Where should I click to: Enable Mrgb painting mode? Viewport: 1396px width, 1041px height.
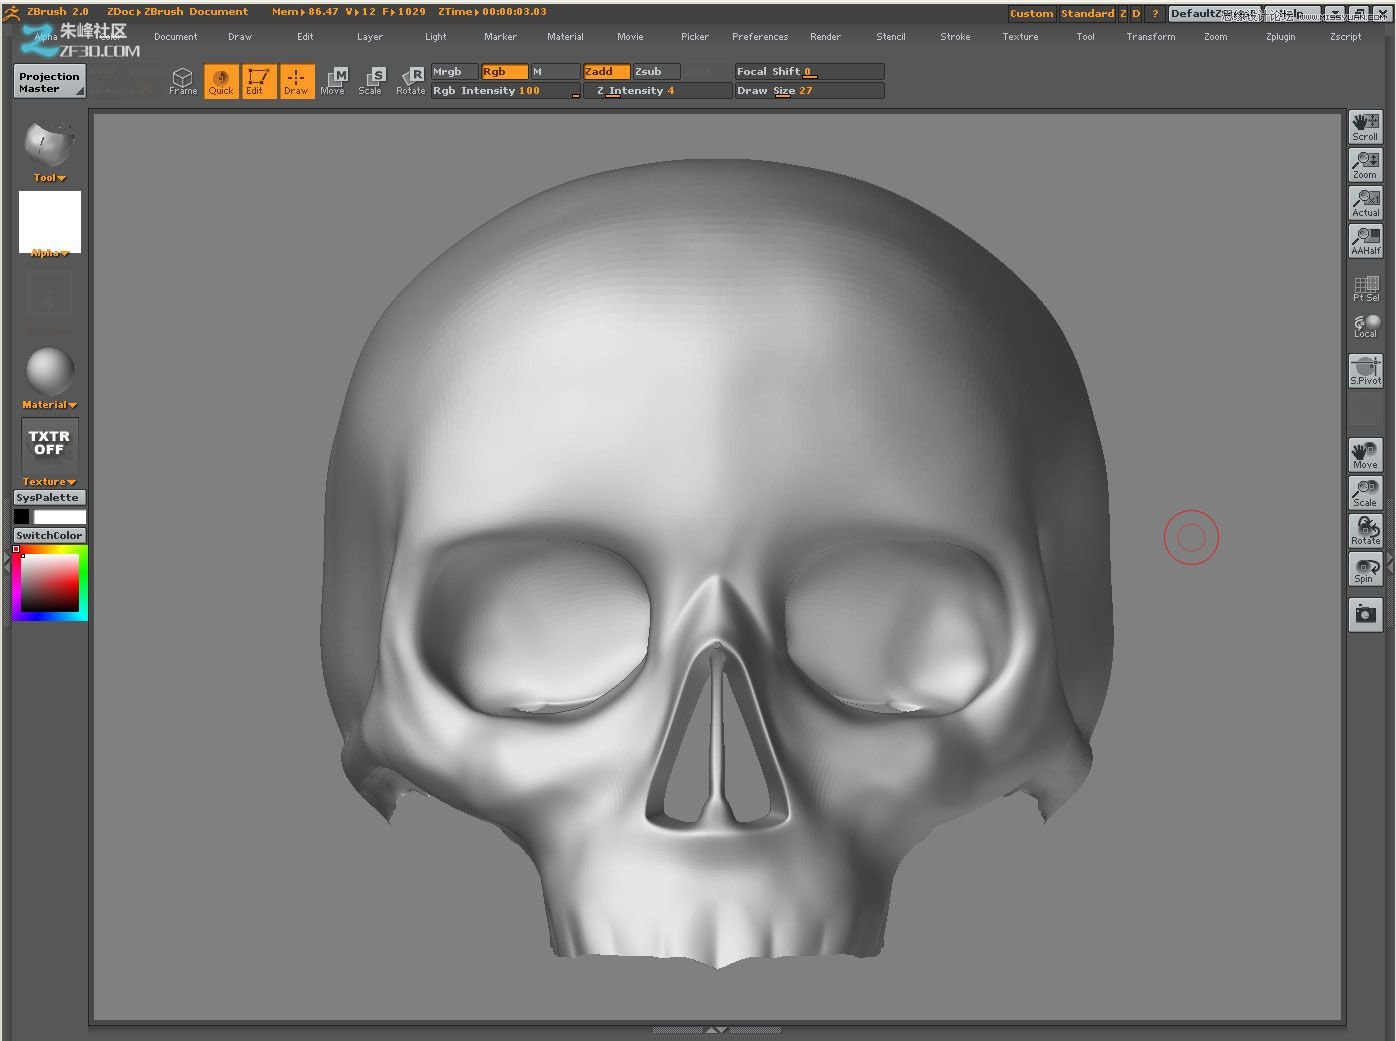(452, 71)
